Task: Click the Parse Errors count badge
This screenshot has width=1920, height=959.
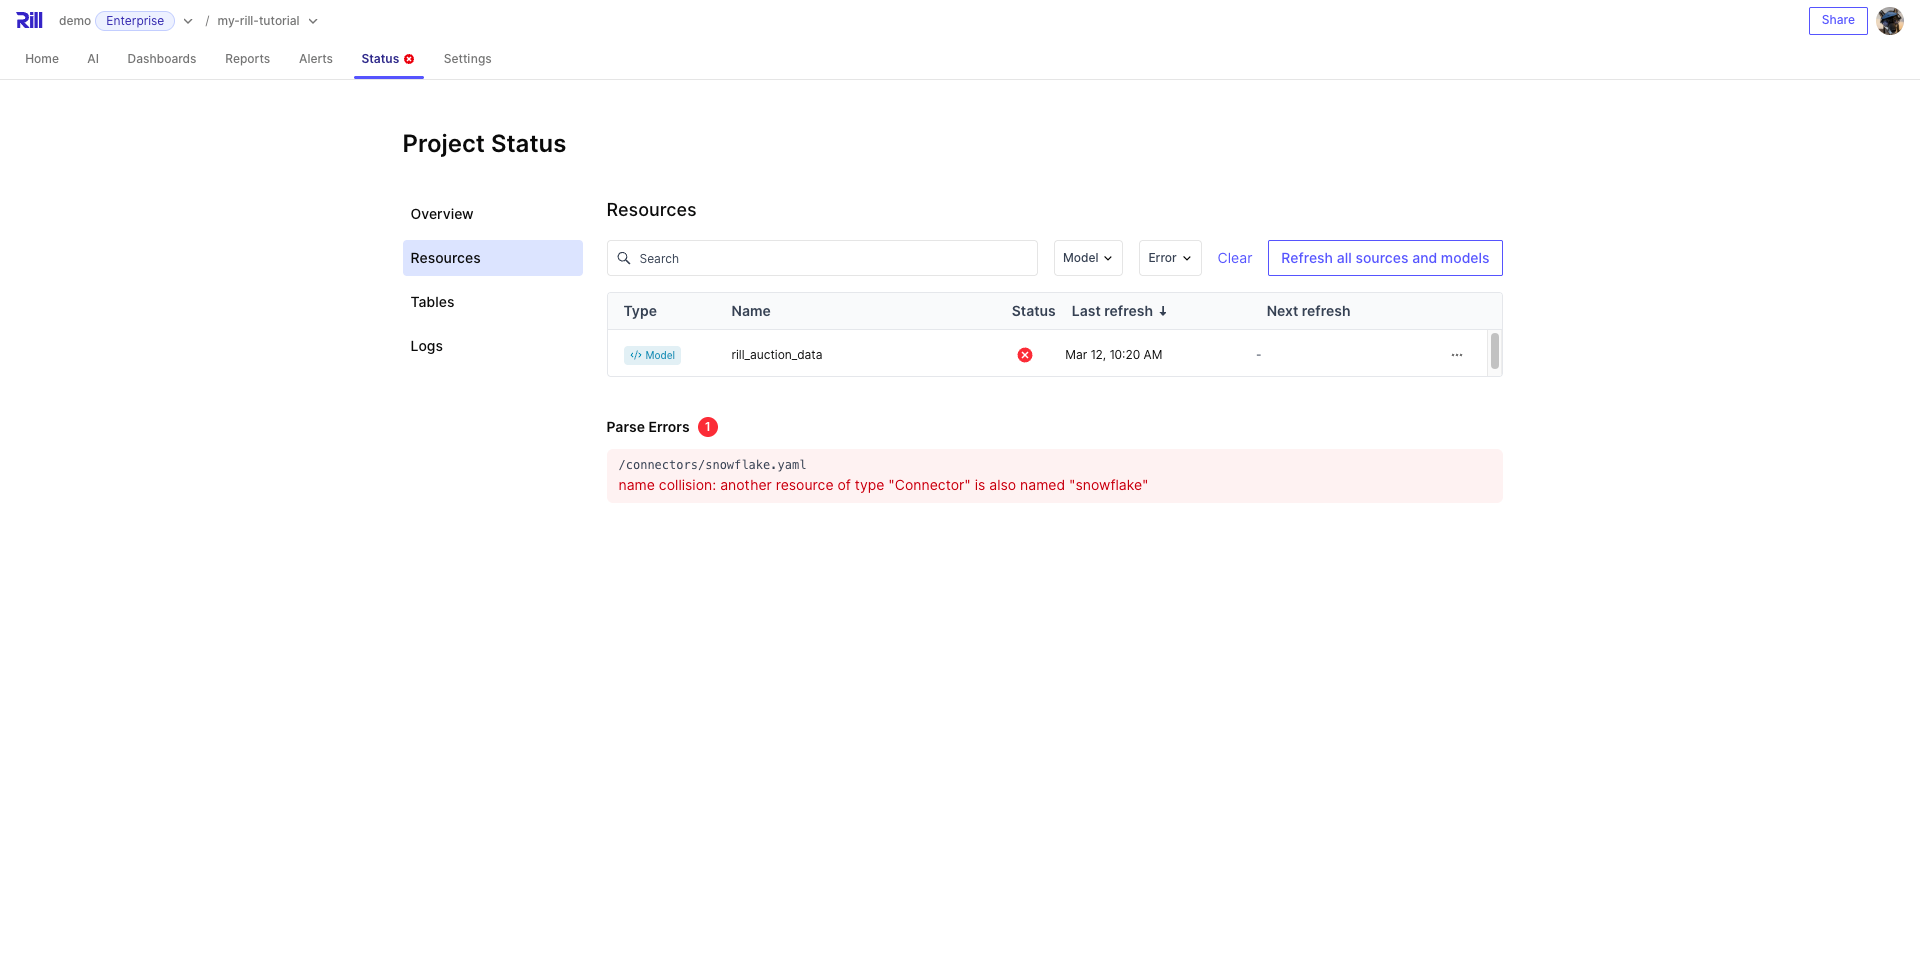Action: pos(708,427)
